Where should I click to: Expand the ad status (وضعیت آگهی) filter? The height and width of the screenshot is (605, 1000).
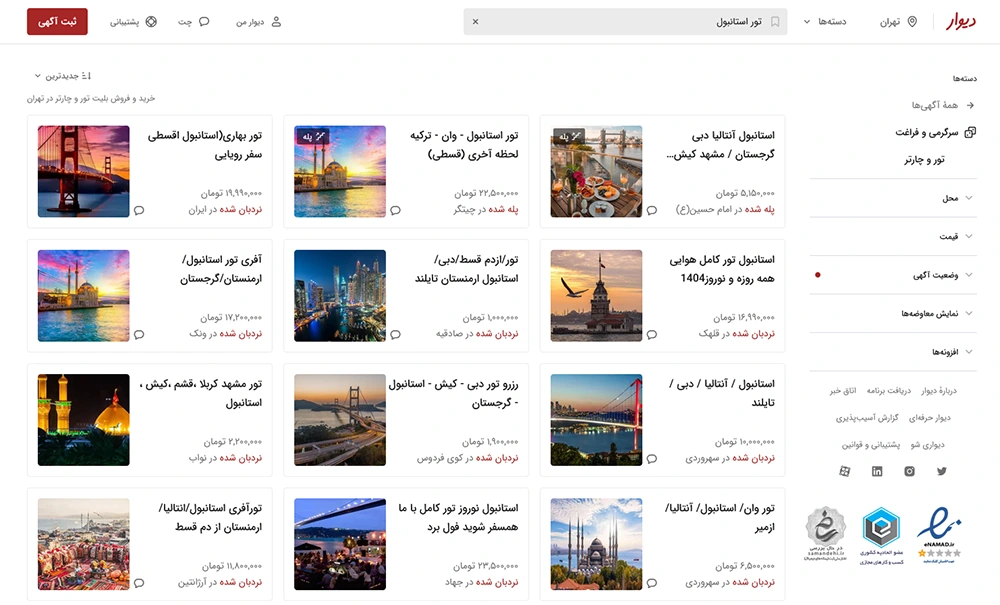tap(893, 275)
